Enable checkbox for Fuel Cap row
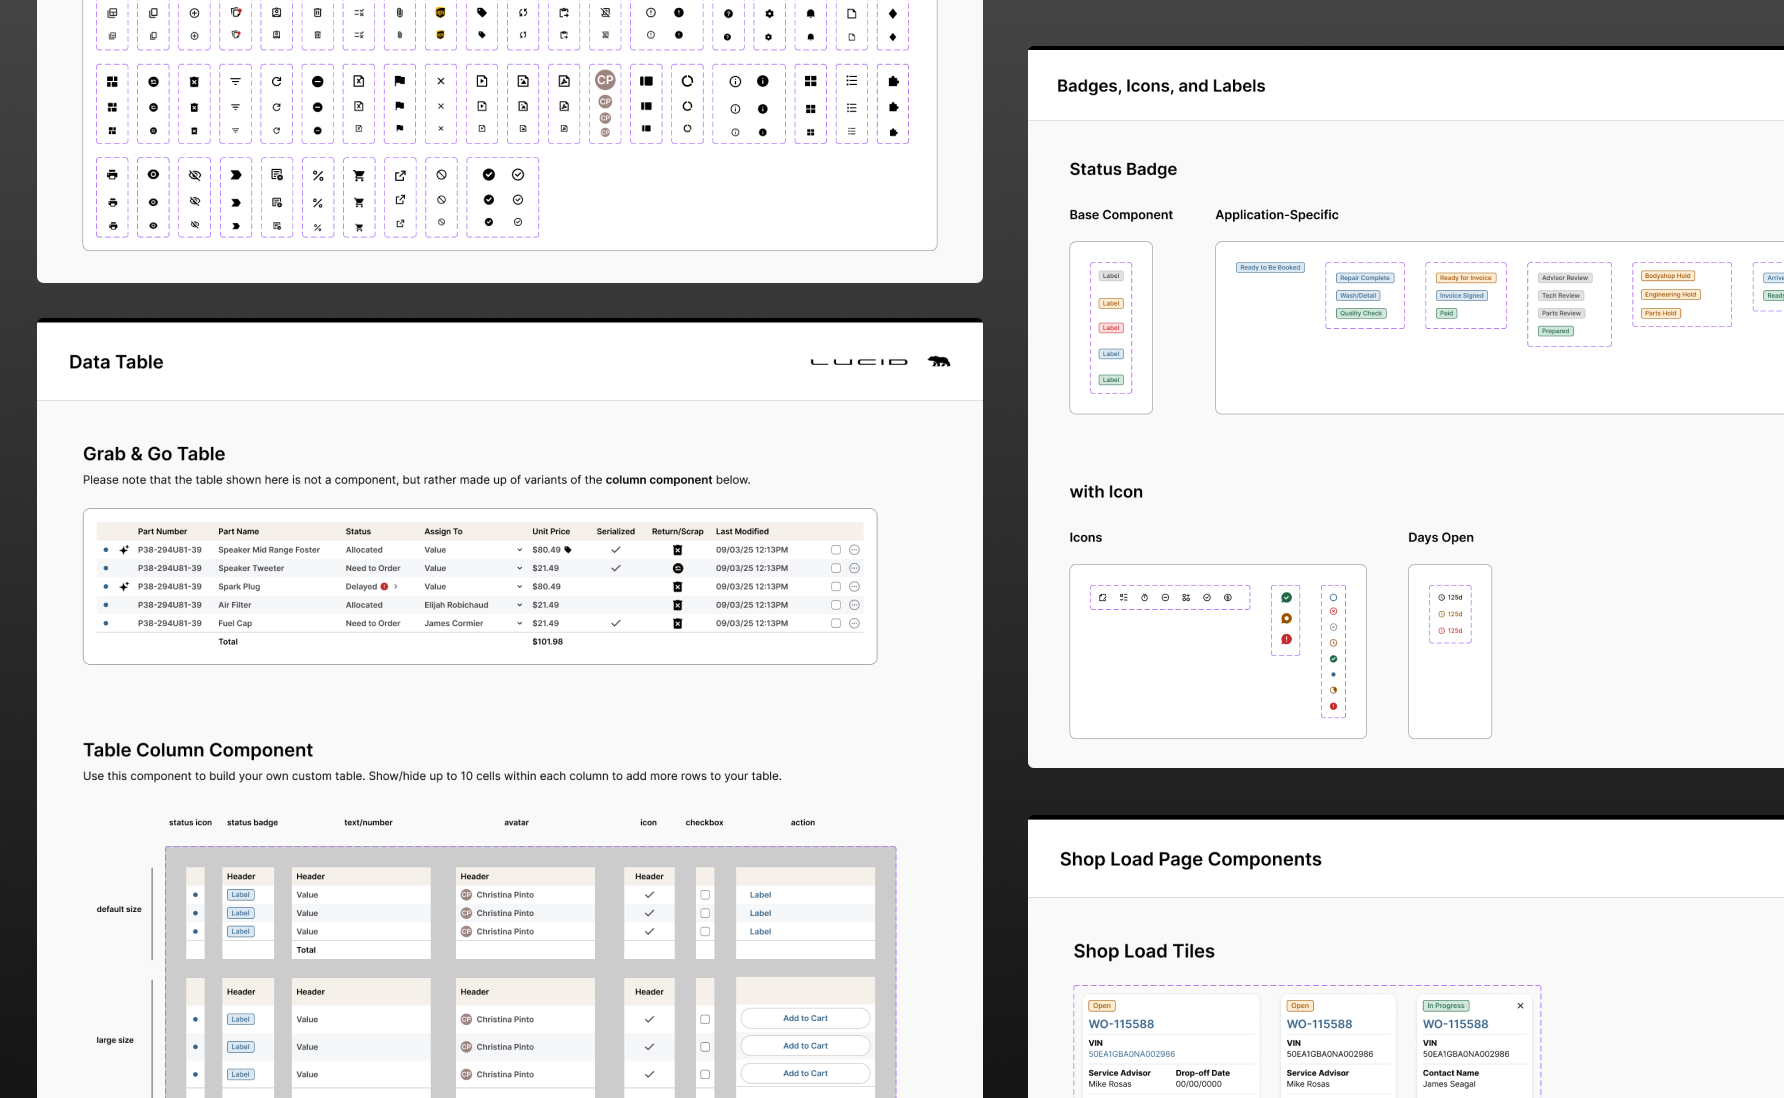Screen dimensions: 1784x1098 836,623
